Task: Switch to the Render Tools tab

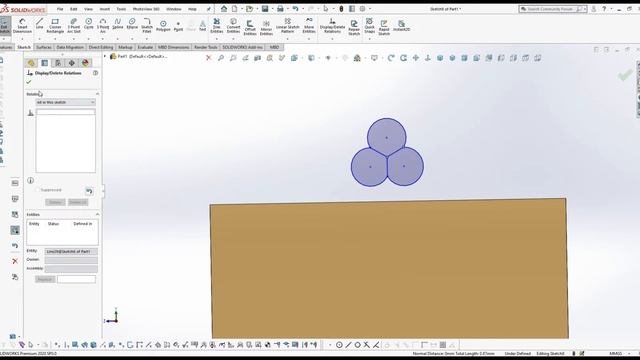Action: pyautogui.click(x=206, y=47)
